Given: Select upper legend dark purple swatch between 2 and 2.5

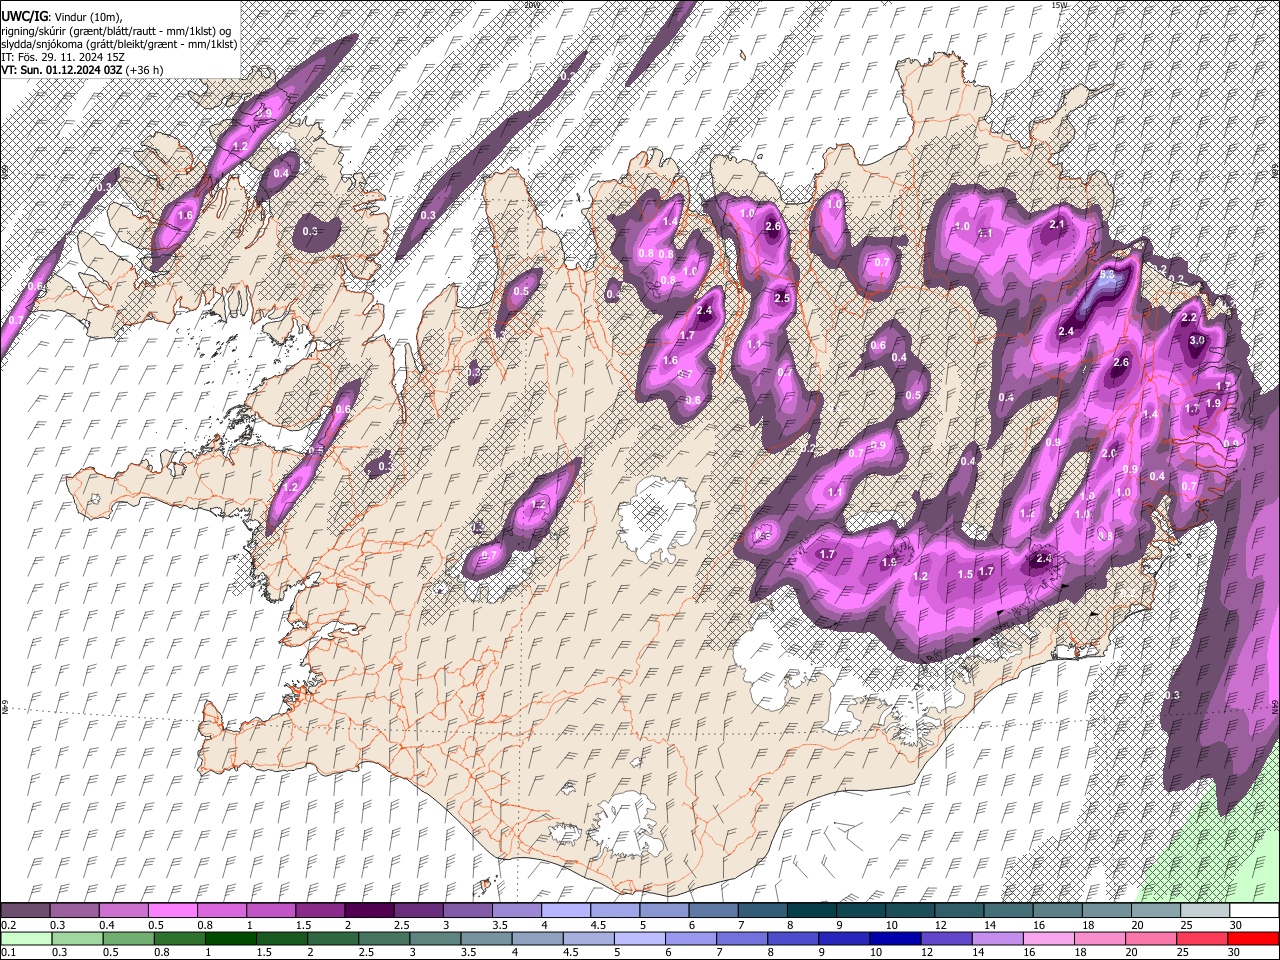Looking at the screenshot, I should click(368, 910).
